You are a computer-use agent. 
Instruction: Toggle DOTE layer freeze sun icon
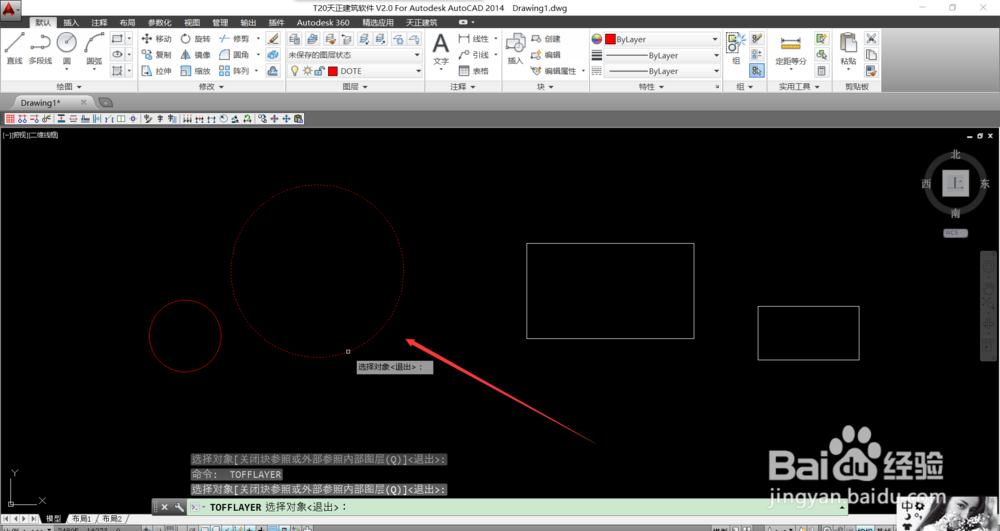coord(307,71)
